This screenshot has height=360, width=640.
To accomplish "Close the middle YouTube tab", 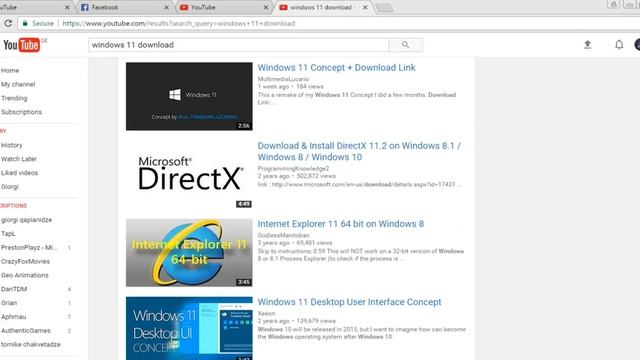I will tap(266, 7).
